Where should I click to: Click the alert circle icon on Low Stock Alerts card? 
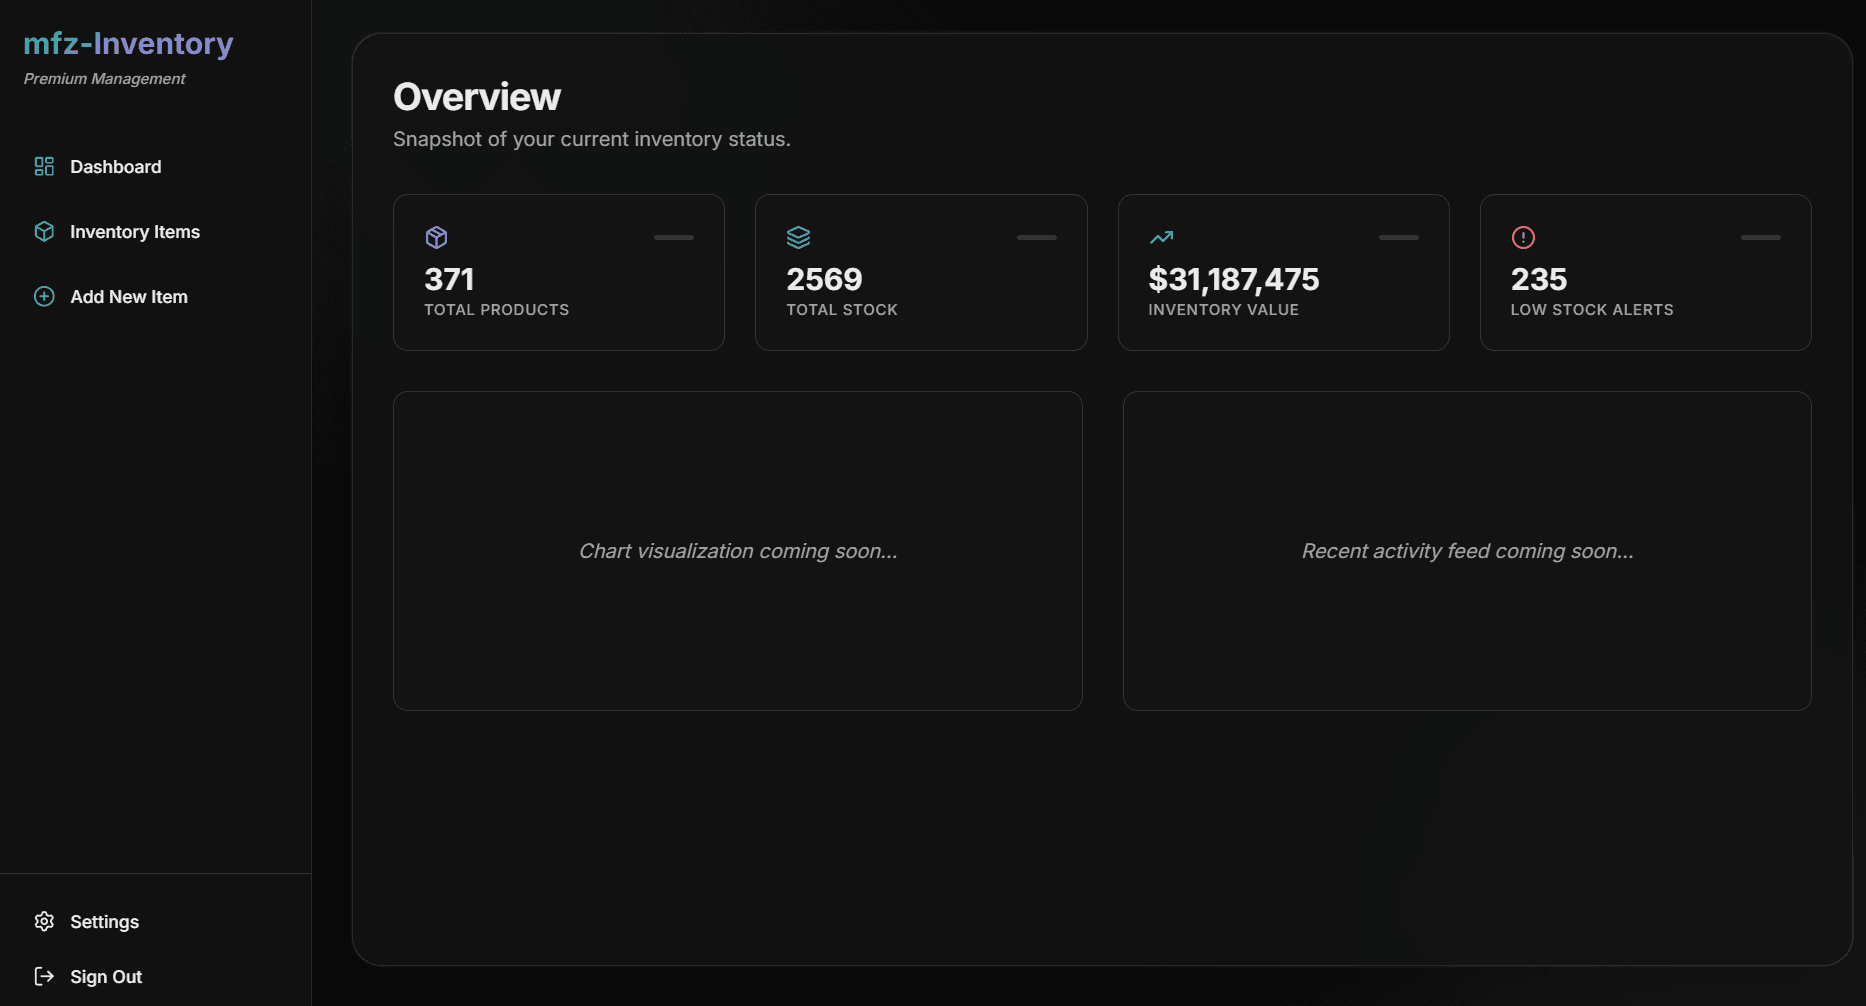click(1523, 237)
